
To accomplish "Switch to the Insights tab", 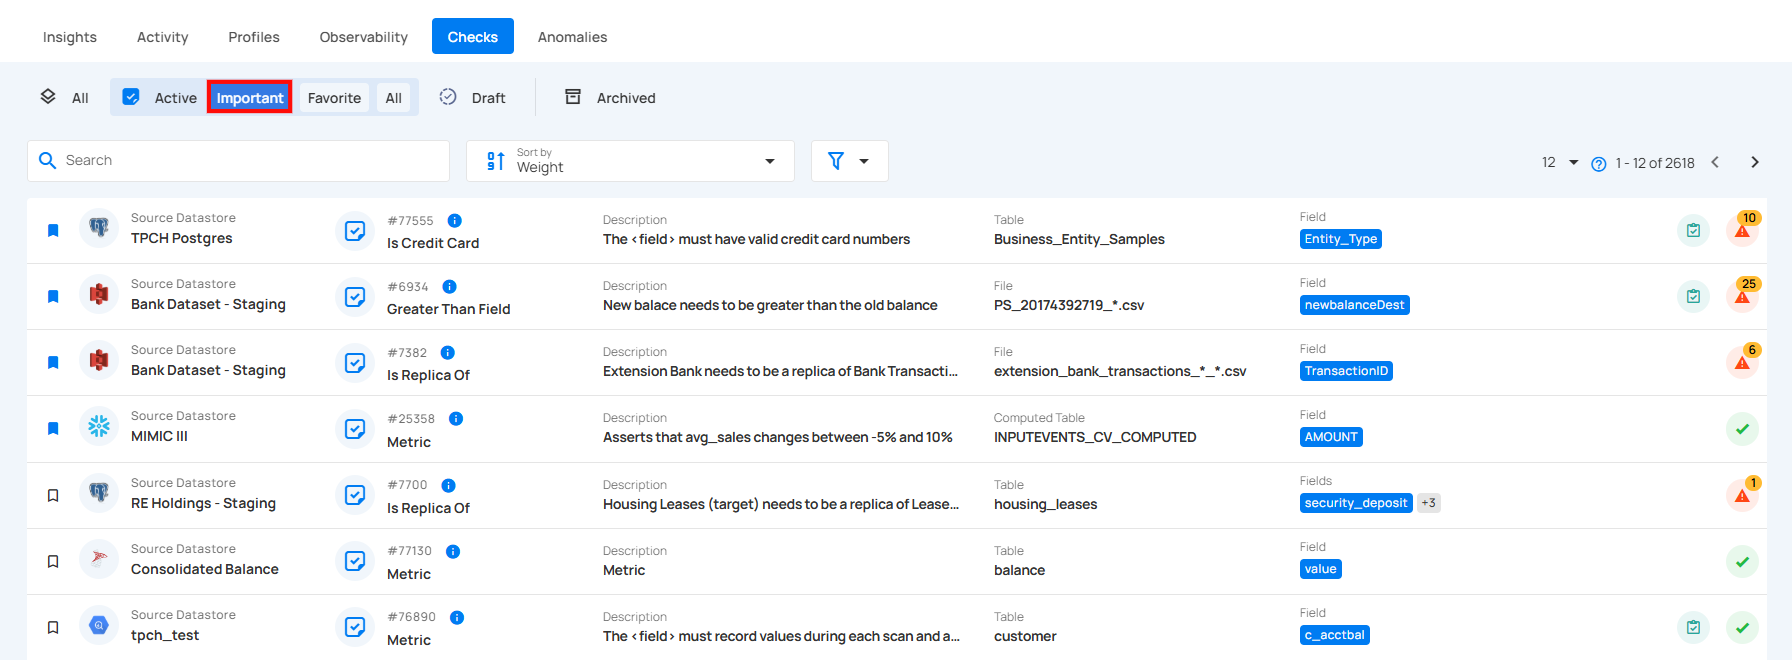I will [x=70, y=37].
